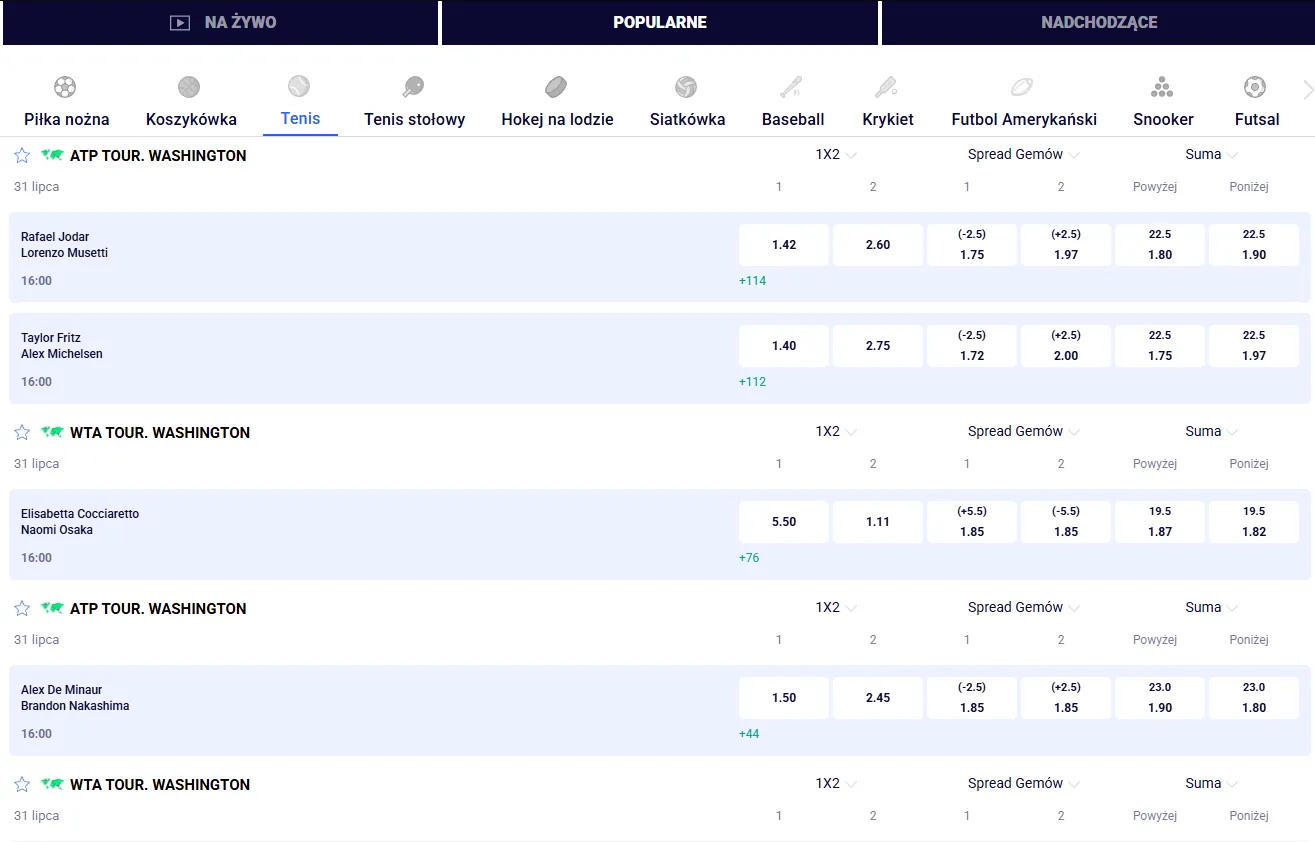Switch to the NA ŻYWO tab
This screenshot has width=1315, height=842.
[x=221, y=22]
